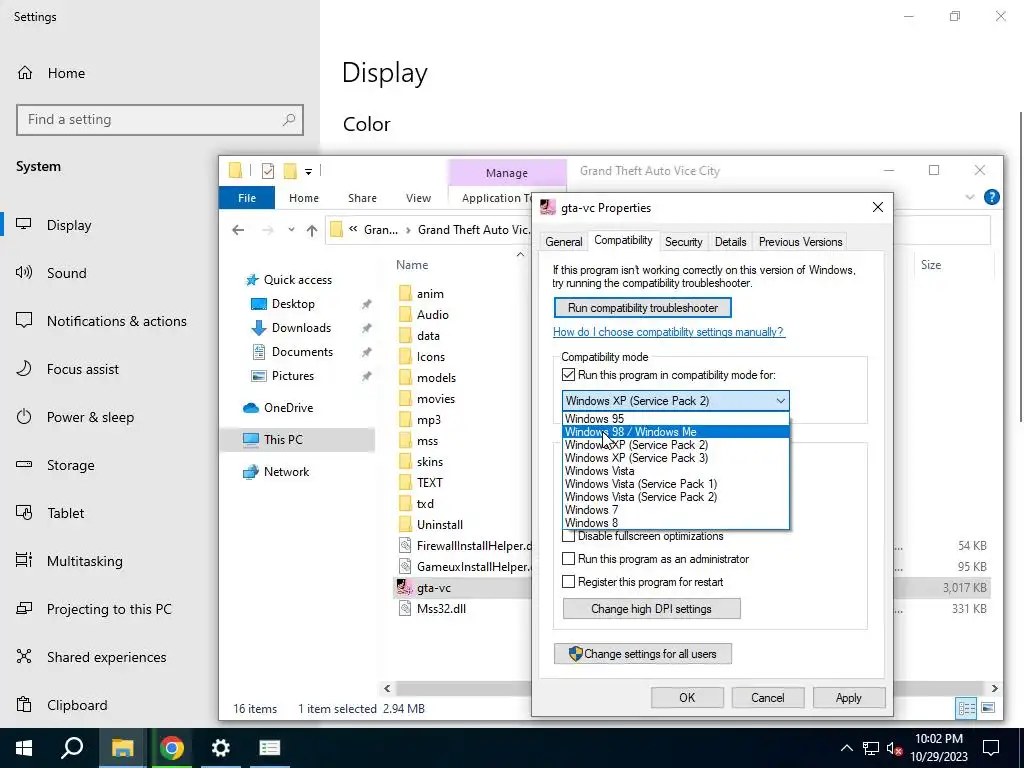This screenshot has height=768, width=1024.
Task: Open the Action Center notification icon
Action: click(x=991, y=748)
